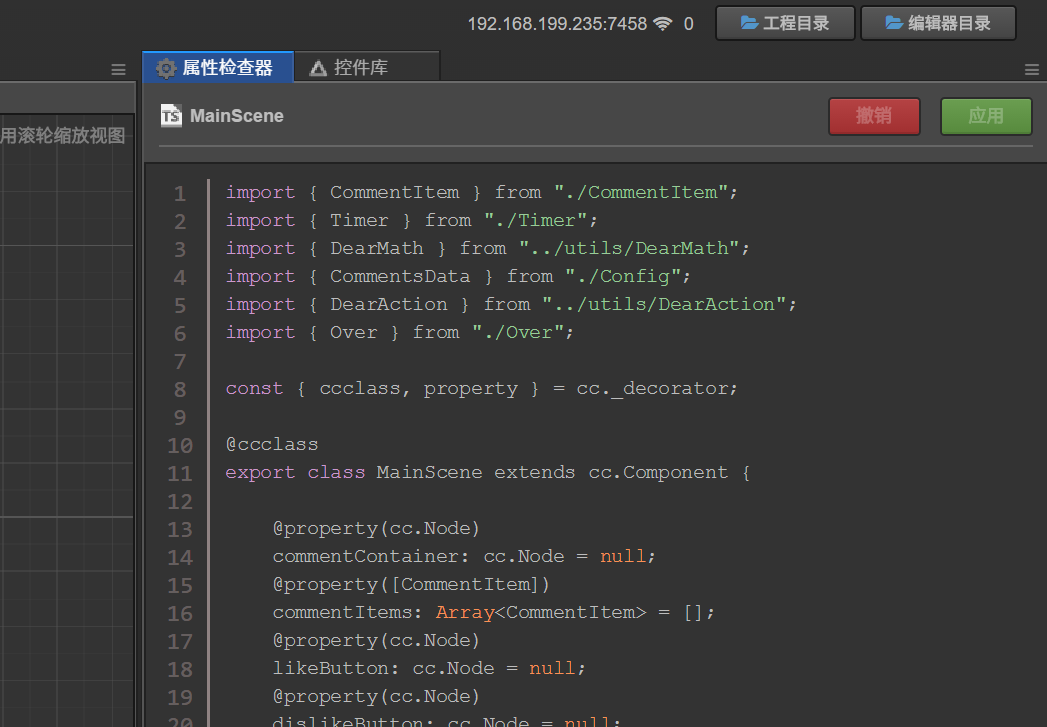
Task: Click the triangle icon on 控件库 tab
Action: click(318, 68)
